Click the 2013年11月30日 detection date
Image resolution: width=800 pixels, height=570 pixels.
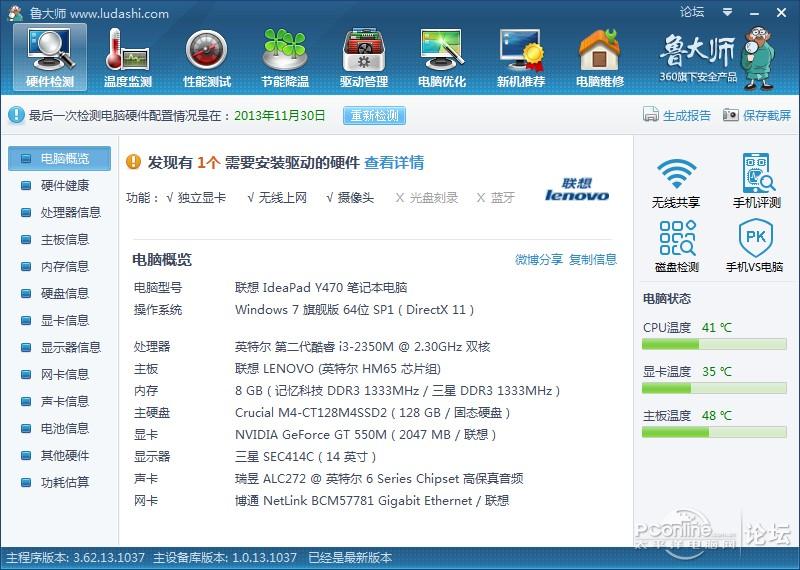(x=280, y=115)
